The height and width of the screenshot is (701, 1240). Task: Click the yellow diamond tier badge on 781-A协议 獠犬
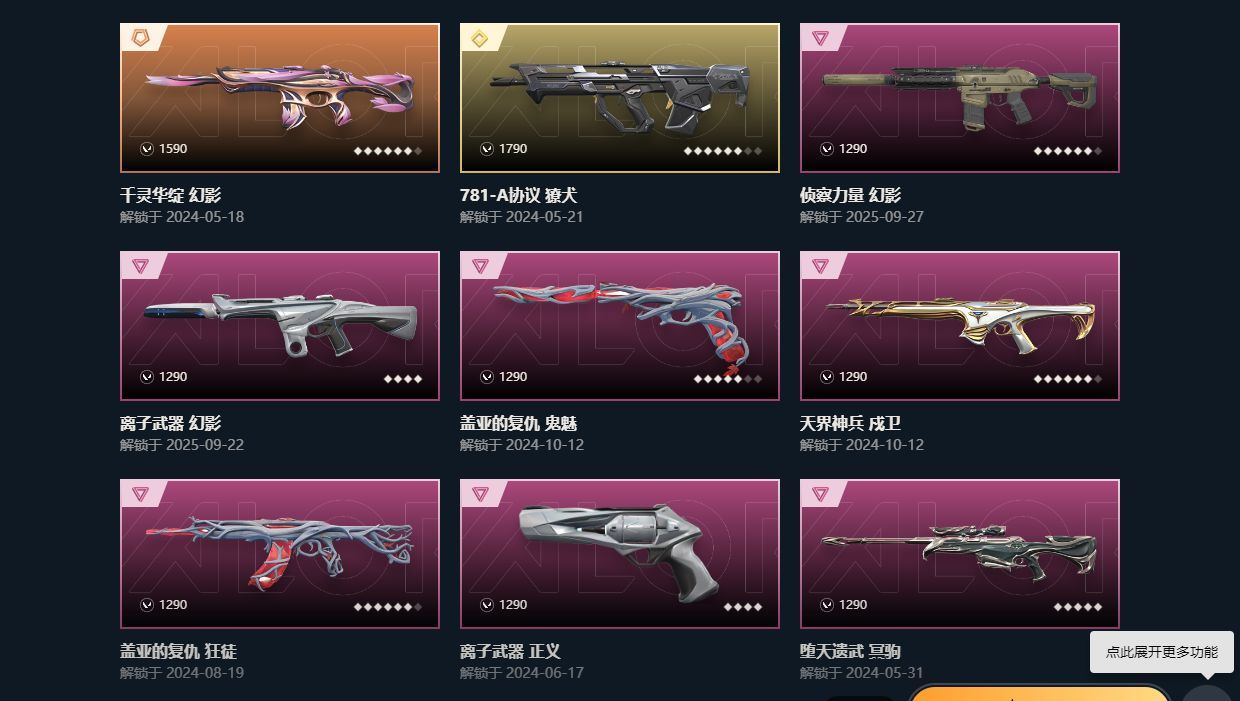pyautogui.click(x=480, y=38)
